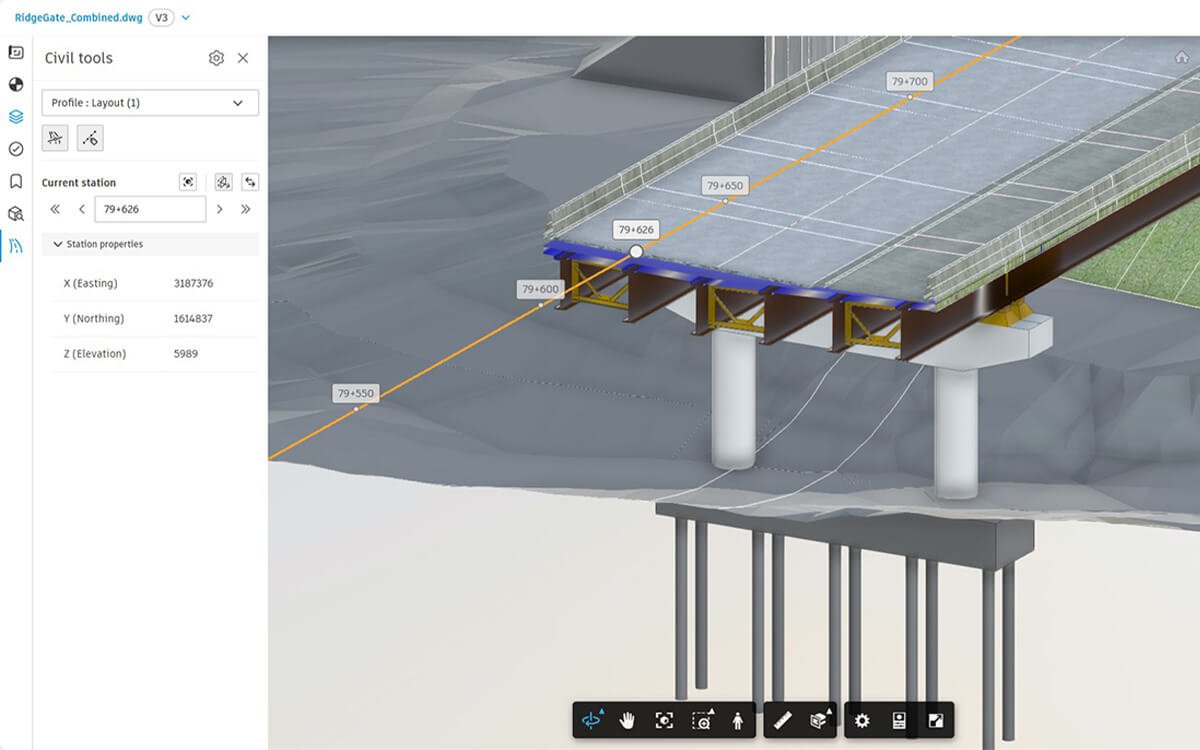Toggle fullscreen mode from the bottom toolbar
This screenshot has width=1200, height=750.
pyautogui.click(x=937, y=719)
